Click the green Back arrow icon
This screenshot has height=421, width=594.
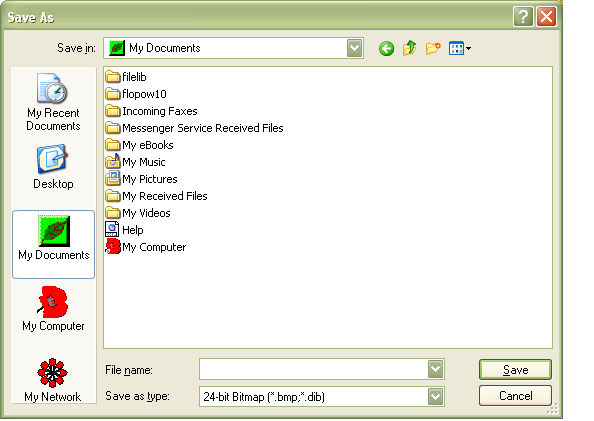coord(386,49)
